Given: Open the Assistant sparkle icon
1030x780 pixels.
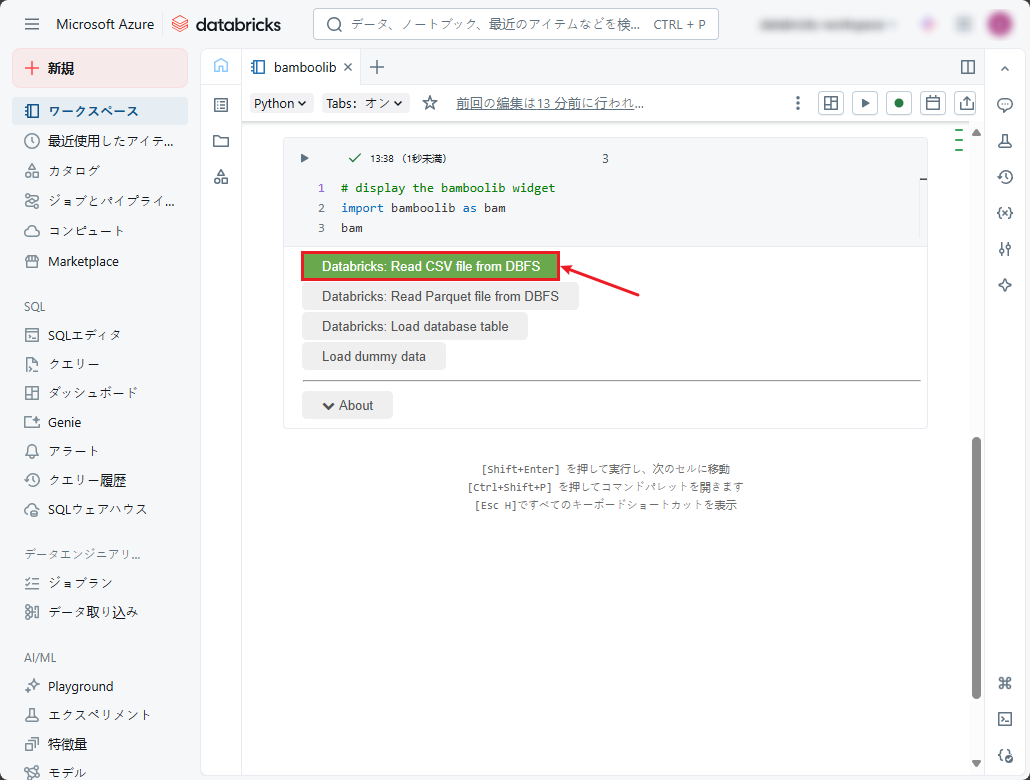Looking at the screenshot, I should 1005,285.
